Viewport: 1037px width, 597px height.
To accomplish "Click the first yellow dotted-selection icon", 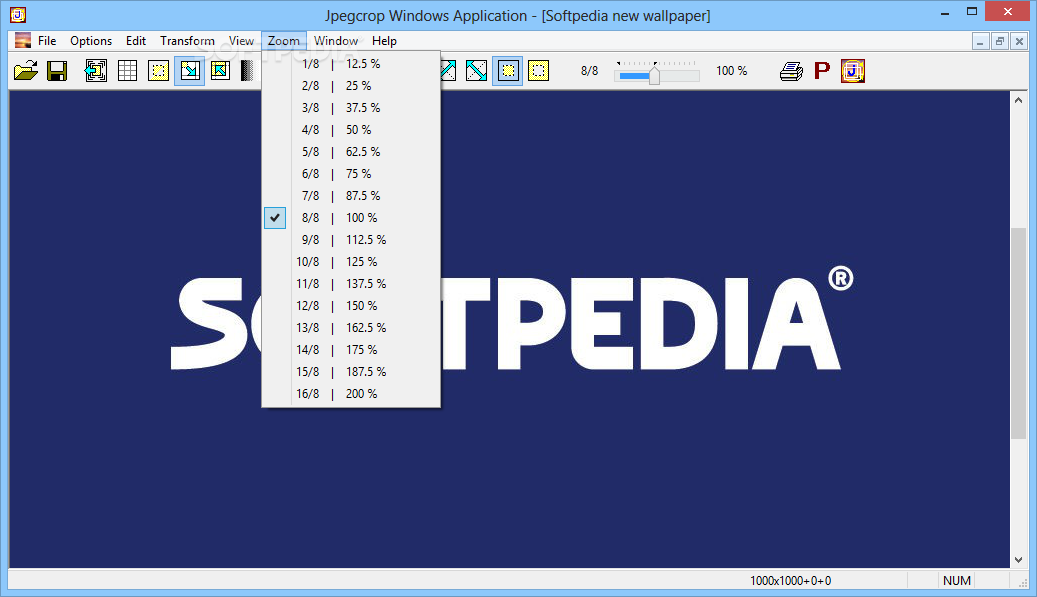I will (158, 71).
